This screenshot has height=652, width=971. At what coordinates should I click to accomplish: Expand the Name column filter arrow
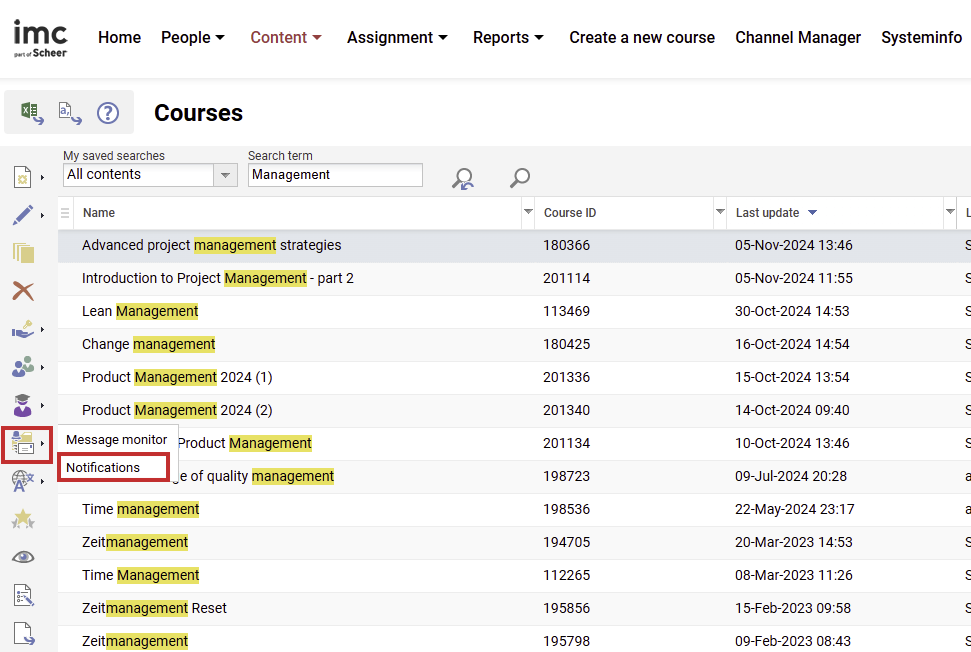pyautogui.click(x=528, y=213)
